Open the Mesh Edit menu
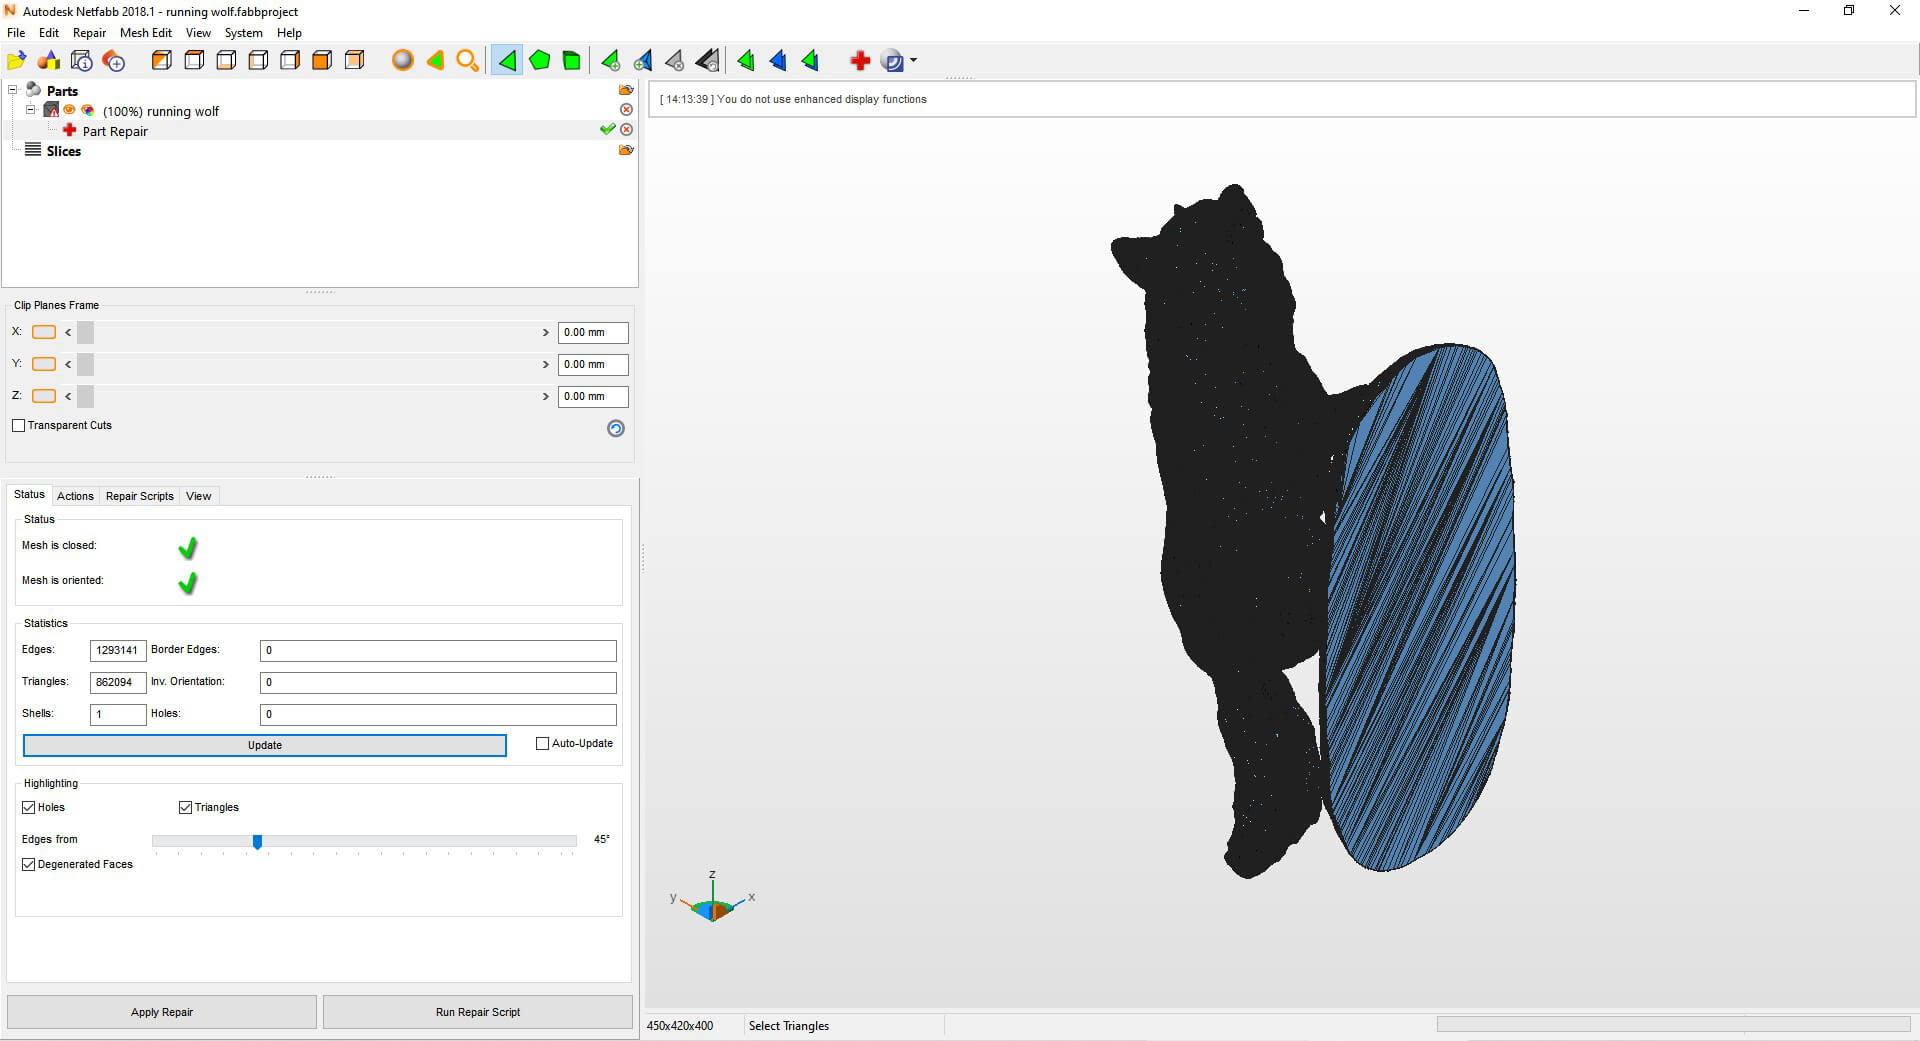This screenshot has width=1920, height=1041. 145,33
